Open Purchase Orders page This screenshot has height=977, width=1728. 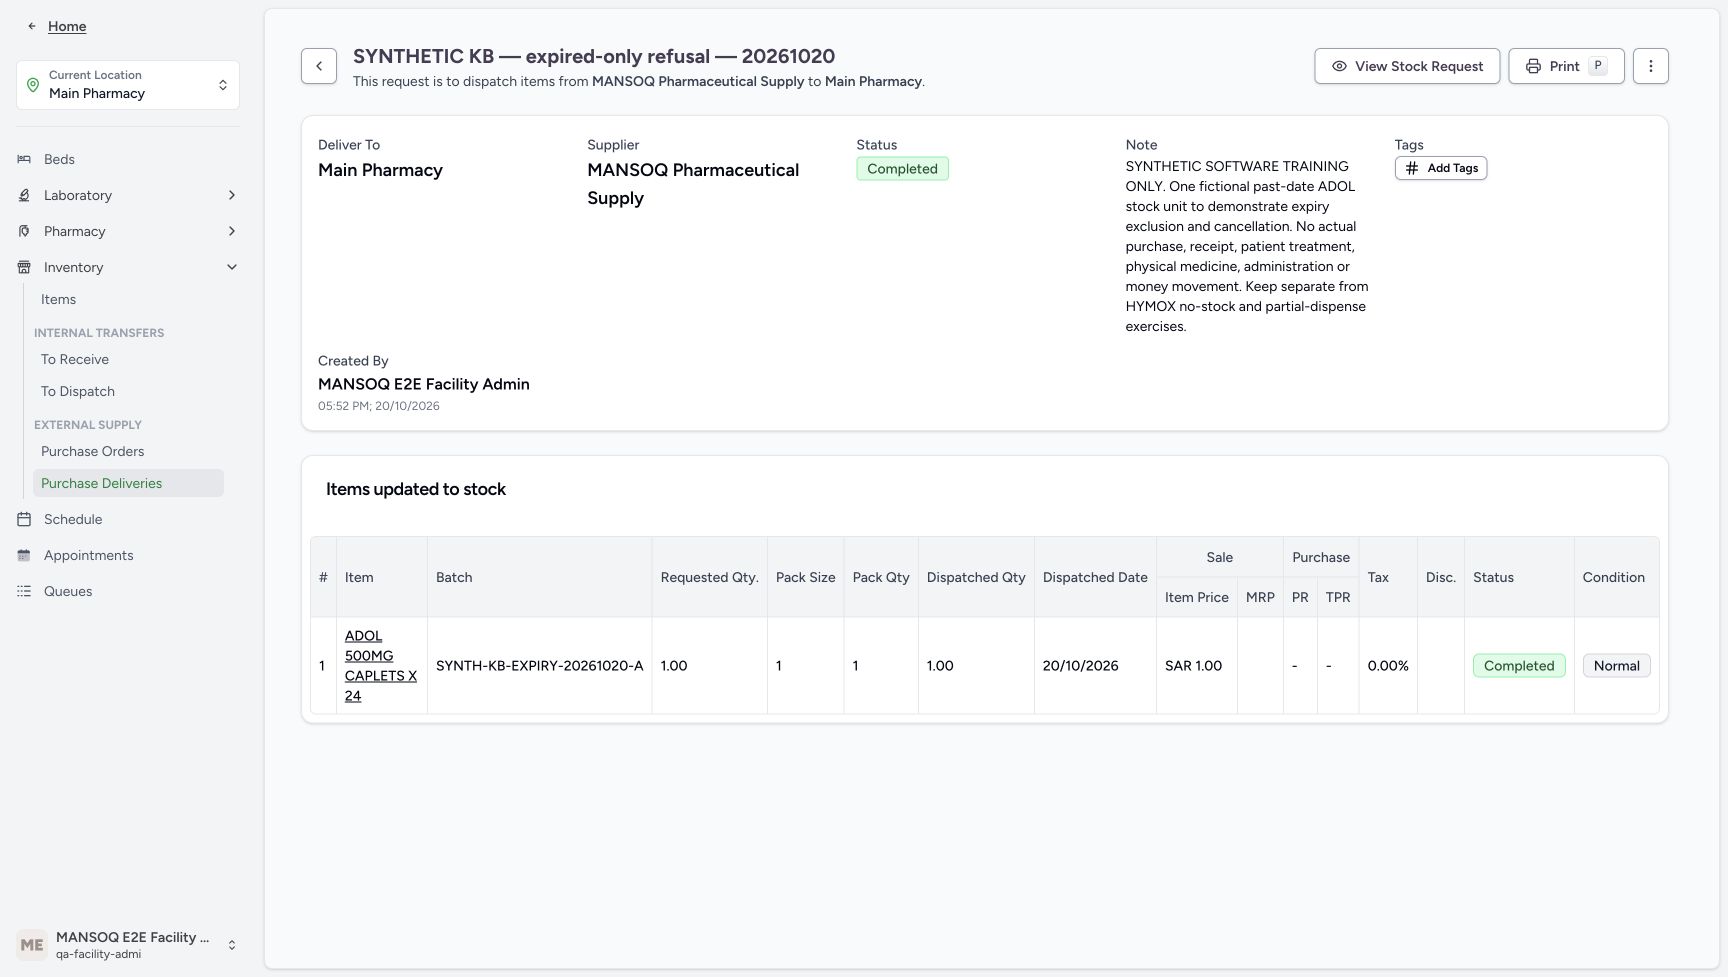coord(93,451)
